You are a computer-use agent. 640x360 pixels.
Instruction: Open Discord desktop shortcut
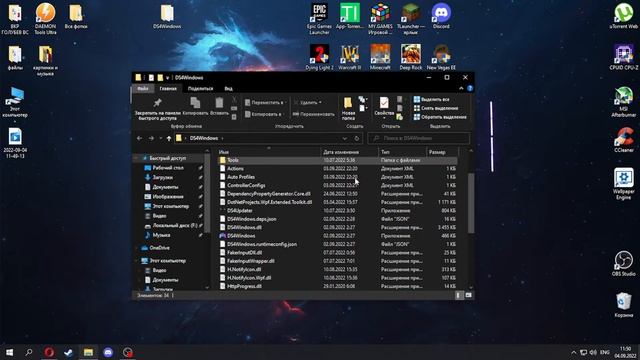click(441, 16)
